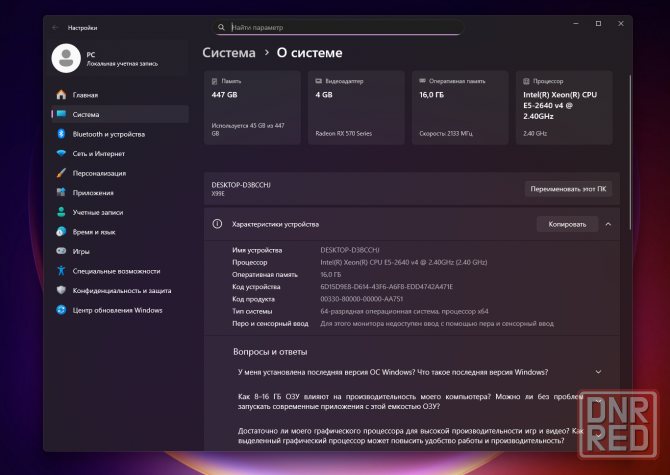Click the Оперативная память card icon
Image resolution: width=670 pixels, height=475 pixels.
point(422,81)
